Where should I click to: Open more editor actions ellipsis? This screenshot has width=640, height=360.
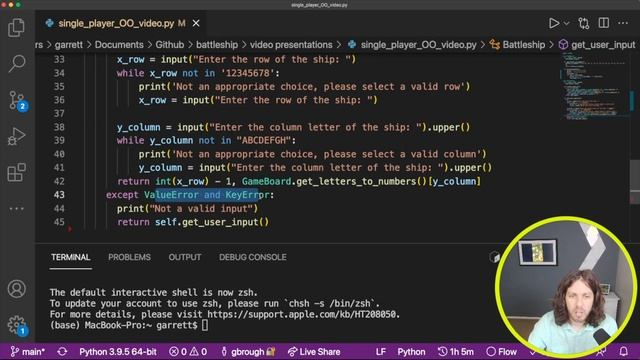(623, 23)
